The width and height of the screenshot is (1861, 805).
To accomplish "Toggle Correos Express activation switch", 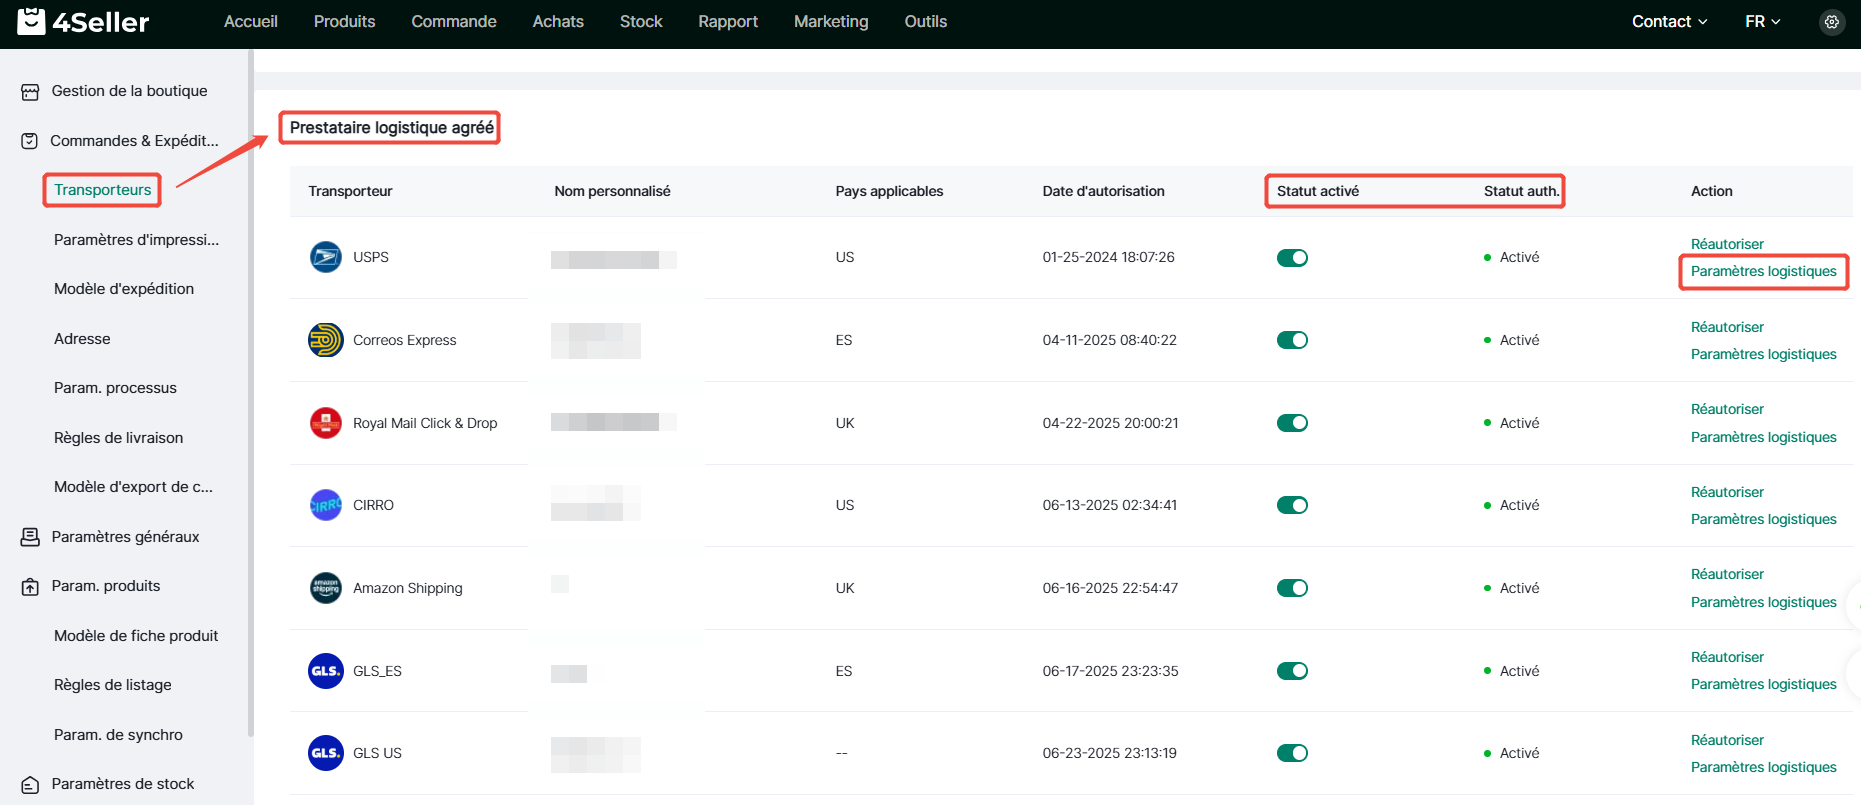I will click(x=1292, y=340).
